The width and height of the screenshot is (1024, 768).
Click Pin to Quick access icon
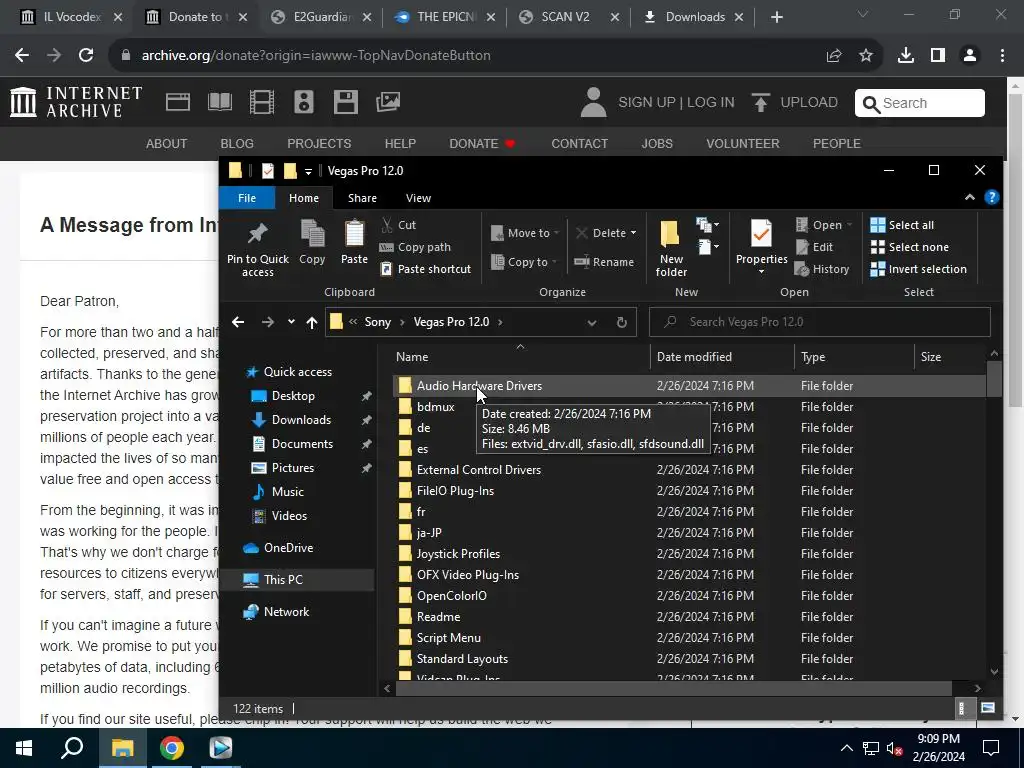click(x=257, y=249)
